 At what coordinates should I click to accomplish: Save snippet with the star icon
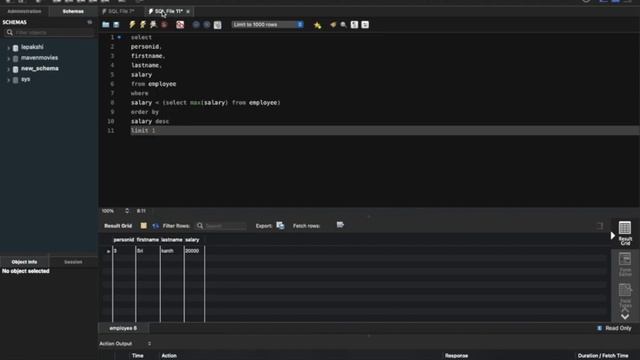click(x=318, y=25)
